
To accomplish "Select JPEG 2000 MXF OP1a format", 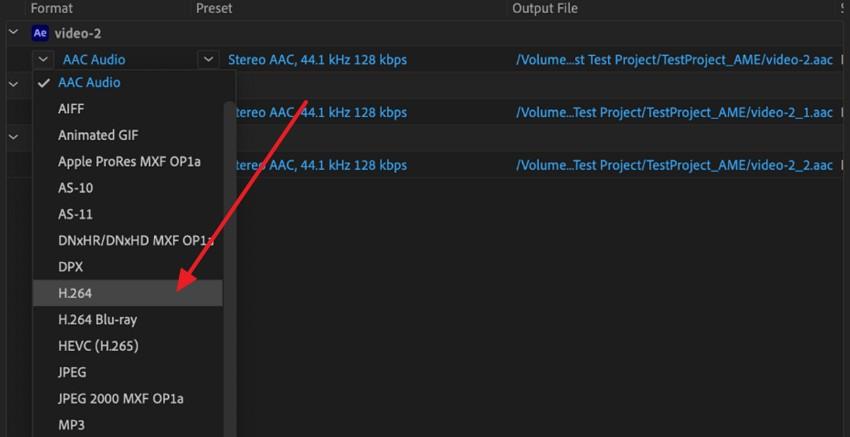I will [128, 399].
